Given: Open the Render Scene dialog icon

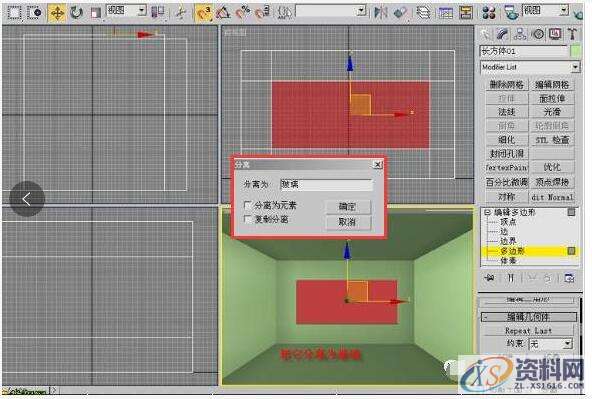Looking at the screenshot, I should [511, 13].
